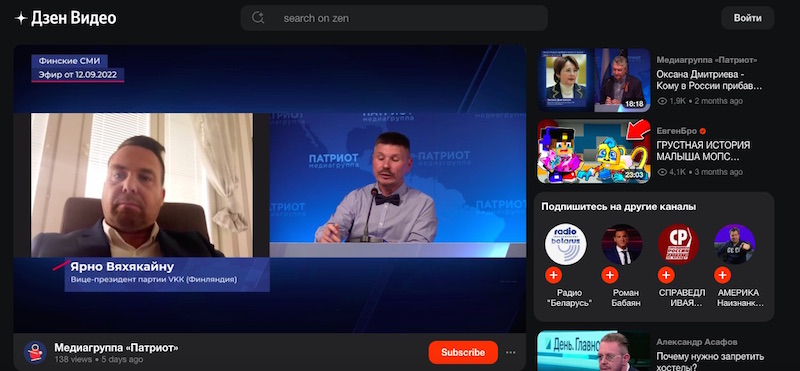Subscribe plus button for АМЕРИКА Наизнанку
800x371 pixels.
pos(722,276)
